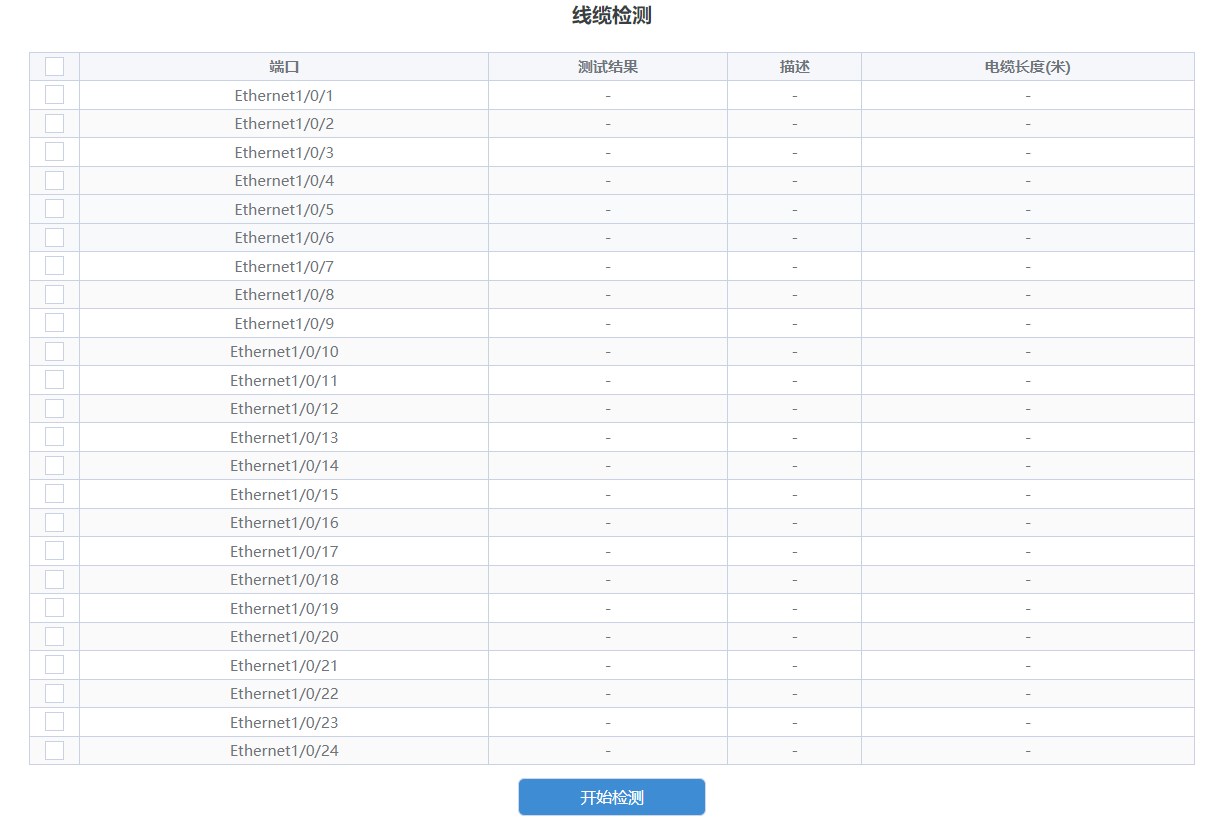Select the Ethernet1/0/3 checkbox
Image resolution: width=1222 pixels, height=821 pixels.
point(54,152)
